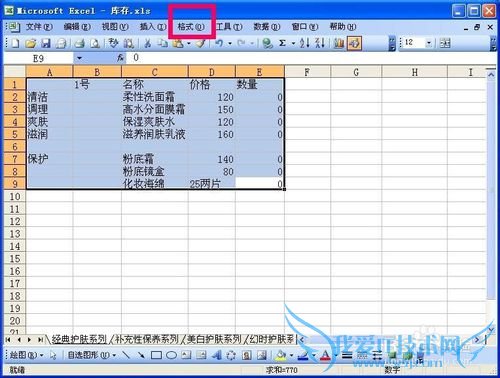This screenshot has height=378, width=500.
Task: Click the vertical scrollbar up arrow
Action: pos(491,75)
